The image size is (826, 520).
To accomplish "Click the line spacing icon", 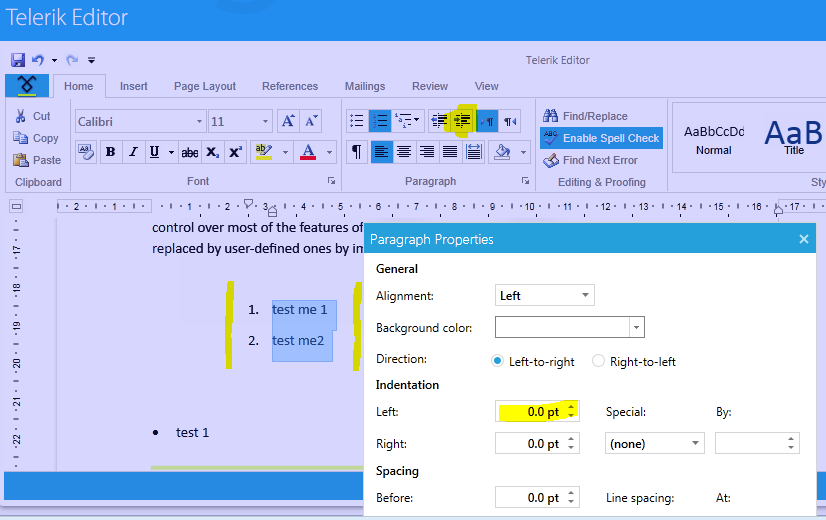I will pos(474,152).
